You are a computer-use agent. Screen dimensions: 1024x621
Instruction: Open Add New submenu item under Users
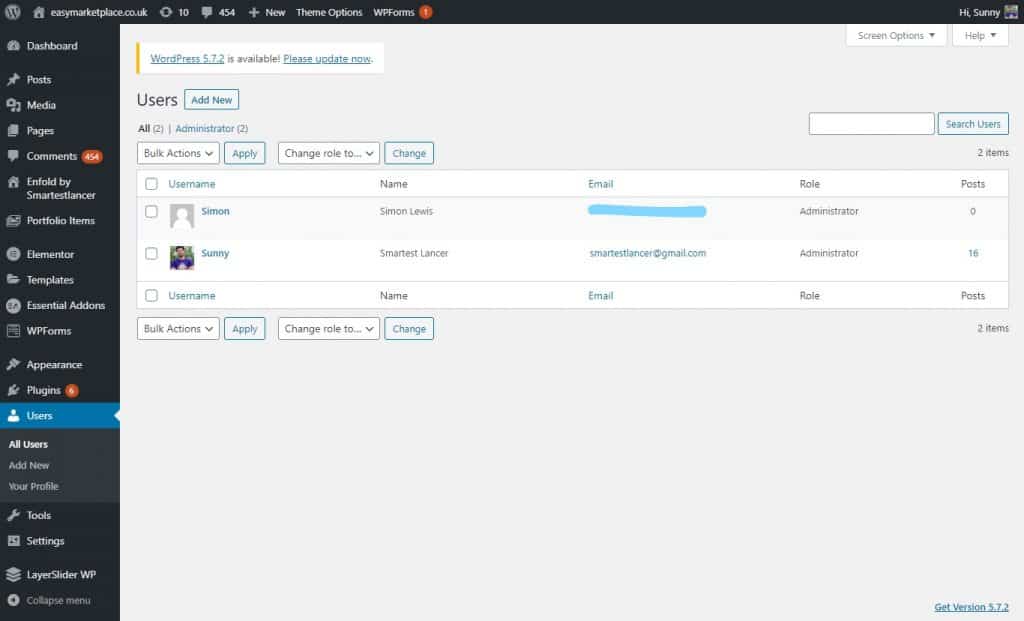pyautogui.click(x=29, y=466)
